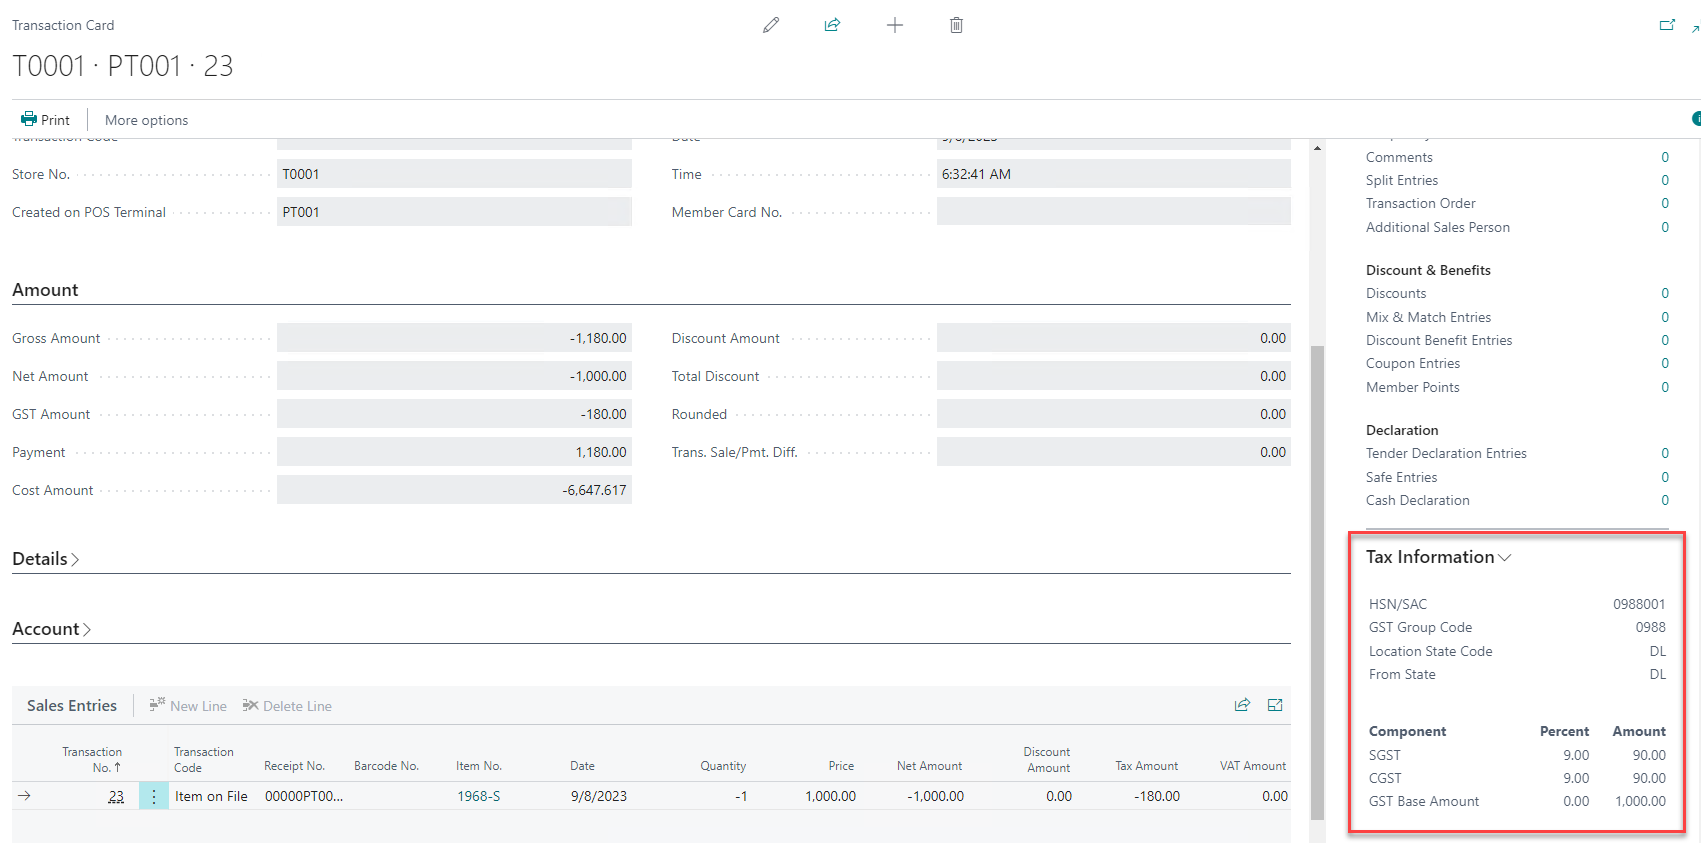Expand the Account section
The height and width of the screenshot is (843, 1701).
pos(51,629)
